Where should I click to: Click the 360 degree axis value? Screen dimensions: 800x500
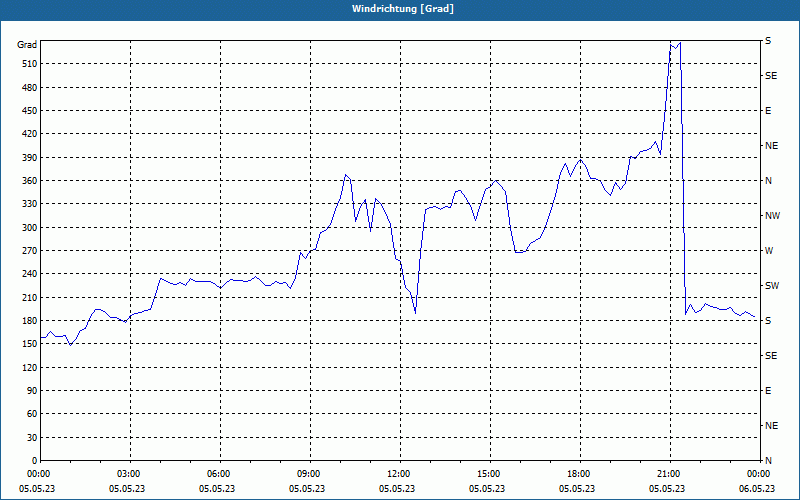point(30,181)
